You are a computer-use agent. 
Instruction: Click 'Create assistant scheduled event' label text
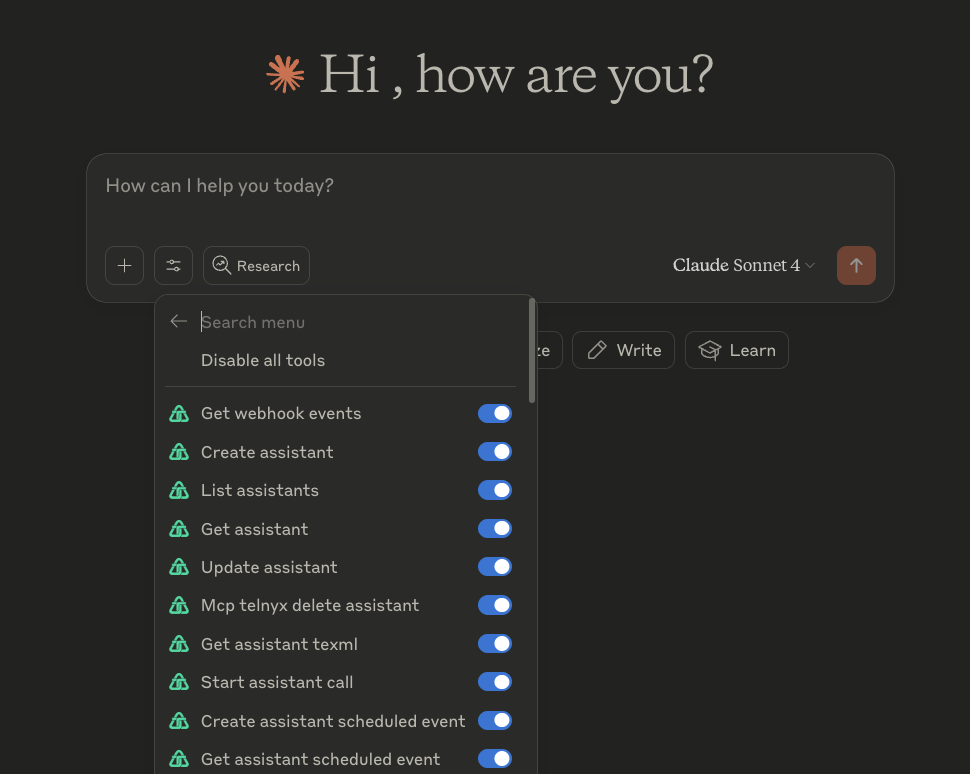[x=333, y=721]
